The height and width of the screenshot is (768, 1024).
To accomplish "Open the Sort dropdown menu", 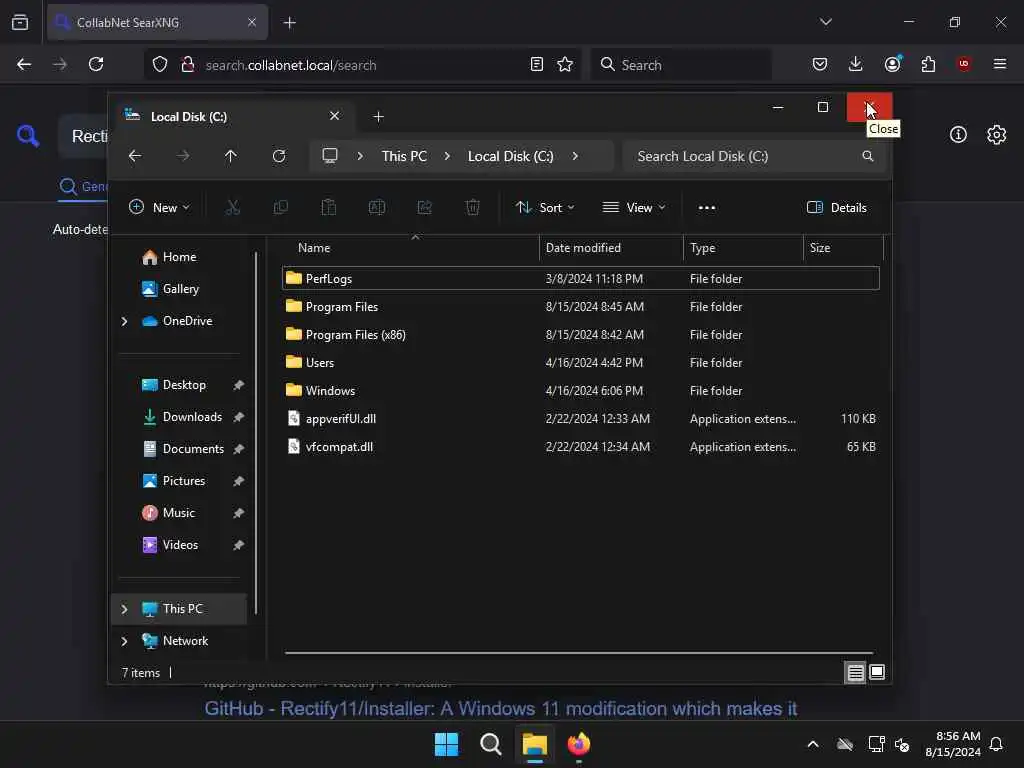I will point(545,208).
